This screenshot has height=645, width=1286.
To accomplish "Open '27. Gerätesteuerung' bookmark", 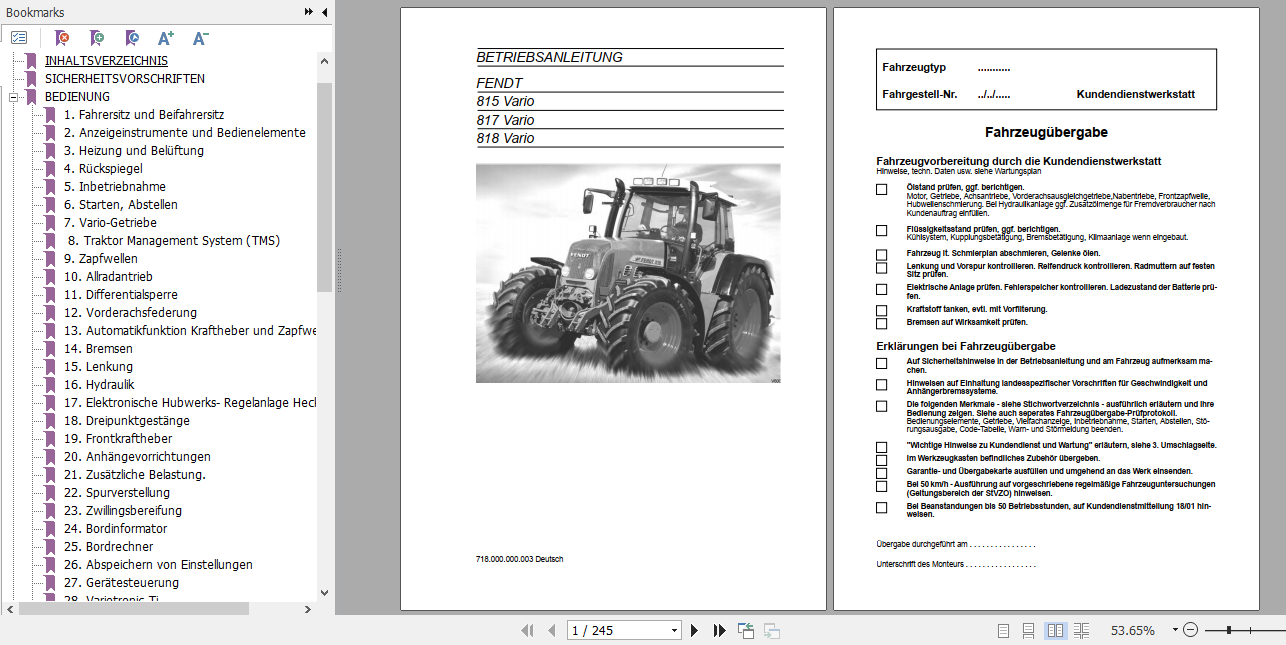I will pyautogui.click(x=122, y=583).
